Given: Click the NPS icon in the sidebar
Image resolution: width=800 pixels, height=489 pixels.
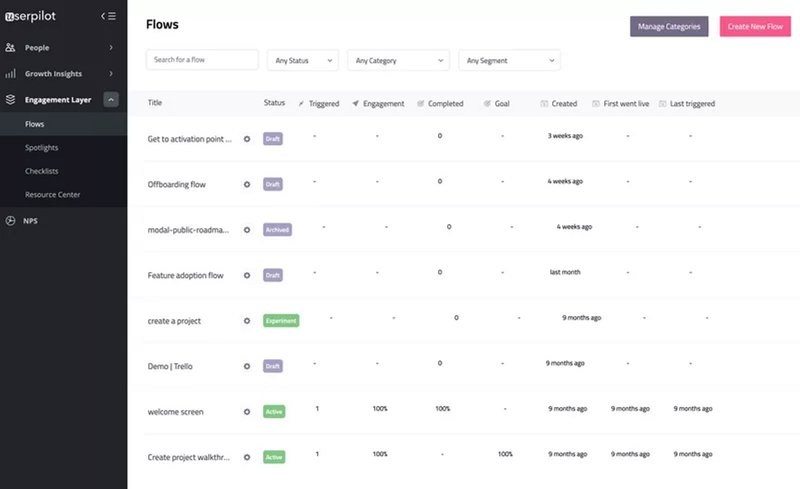Looking at the screenshot, I should coord(10,220).
